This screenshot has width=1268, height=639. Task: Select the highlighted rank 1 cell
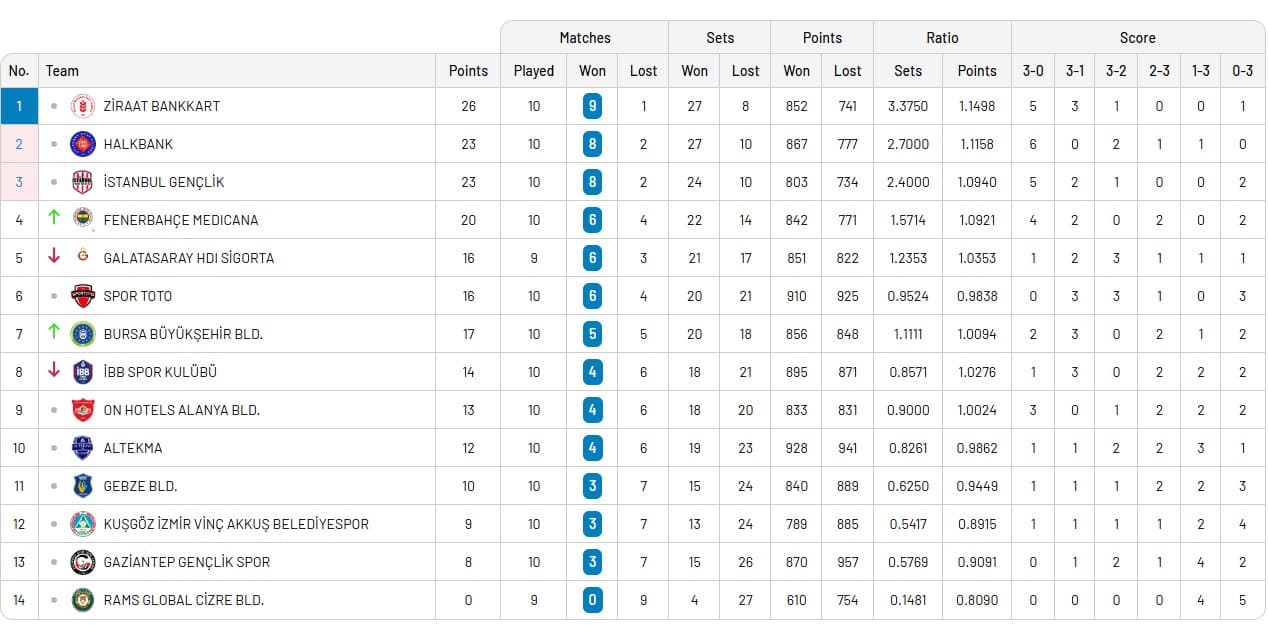coord(19,106)
